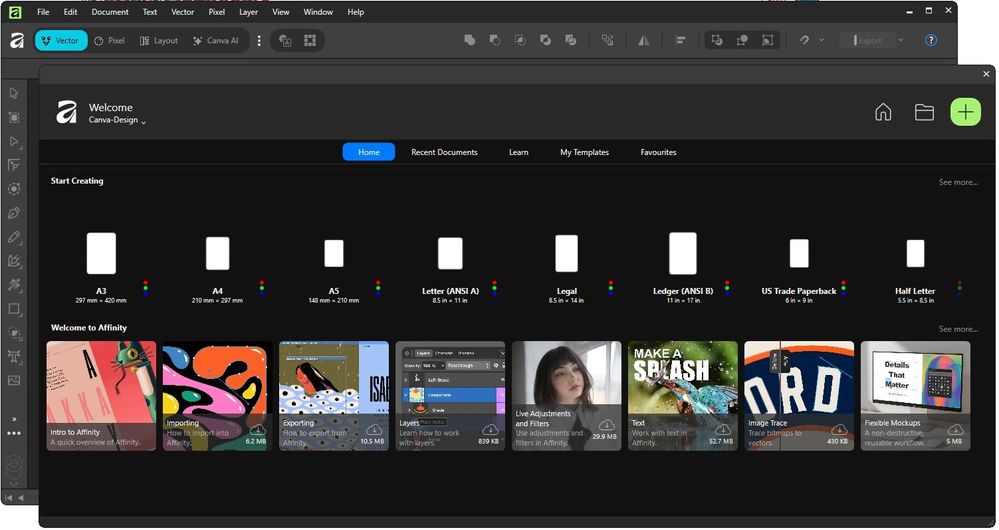Switch to the Recent Documents tab
The image size is (999, 530).
click(444, 152)
